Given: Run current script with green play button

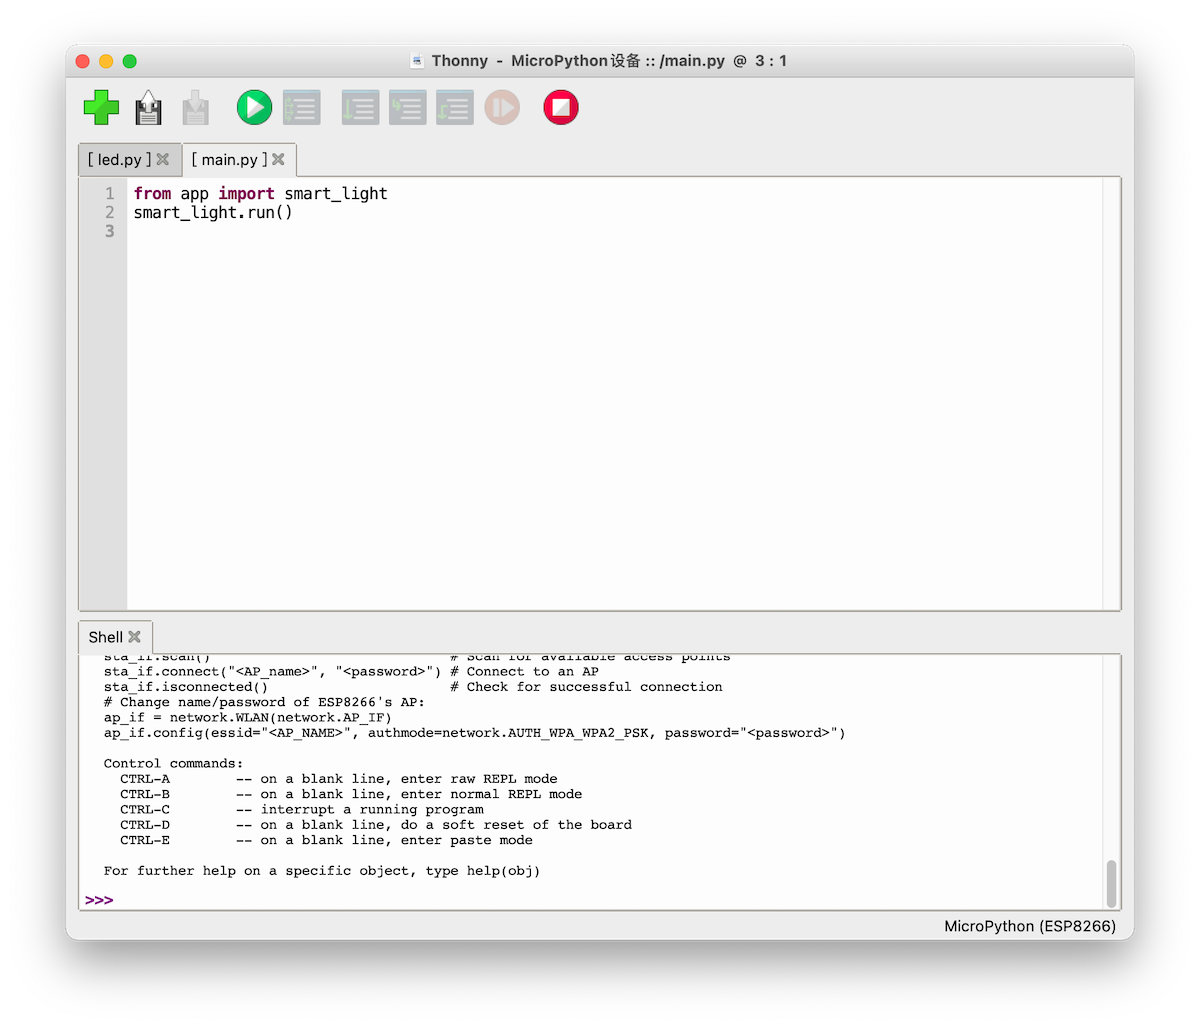Looking at the screenshot, I should [x=254, y=107].
